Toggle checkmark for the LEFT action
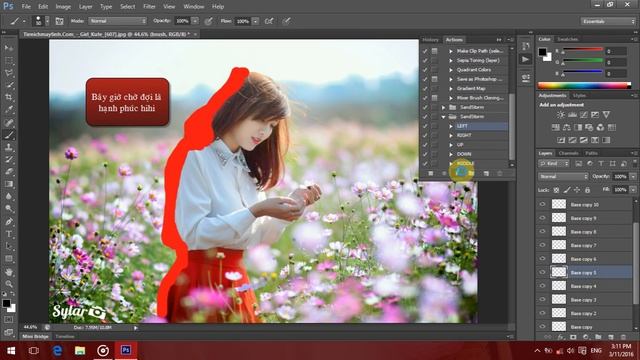The width and height of the screenshot is (640, 360). click(x=425, y=126)
